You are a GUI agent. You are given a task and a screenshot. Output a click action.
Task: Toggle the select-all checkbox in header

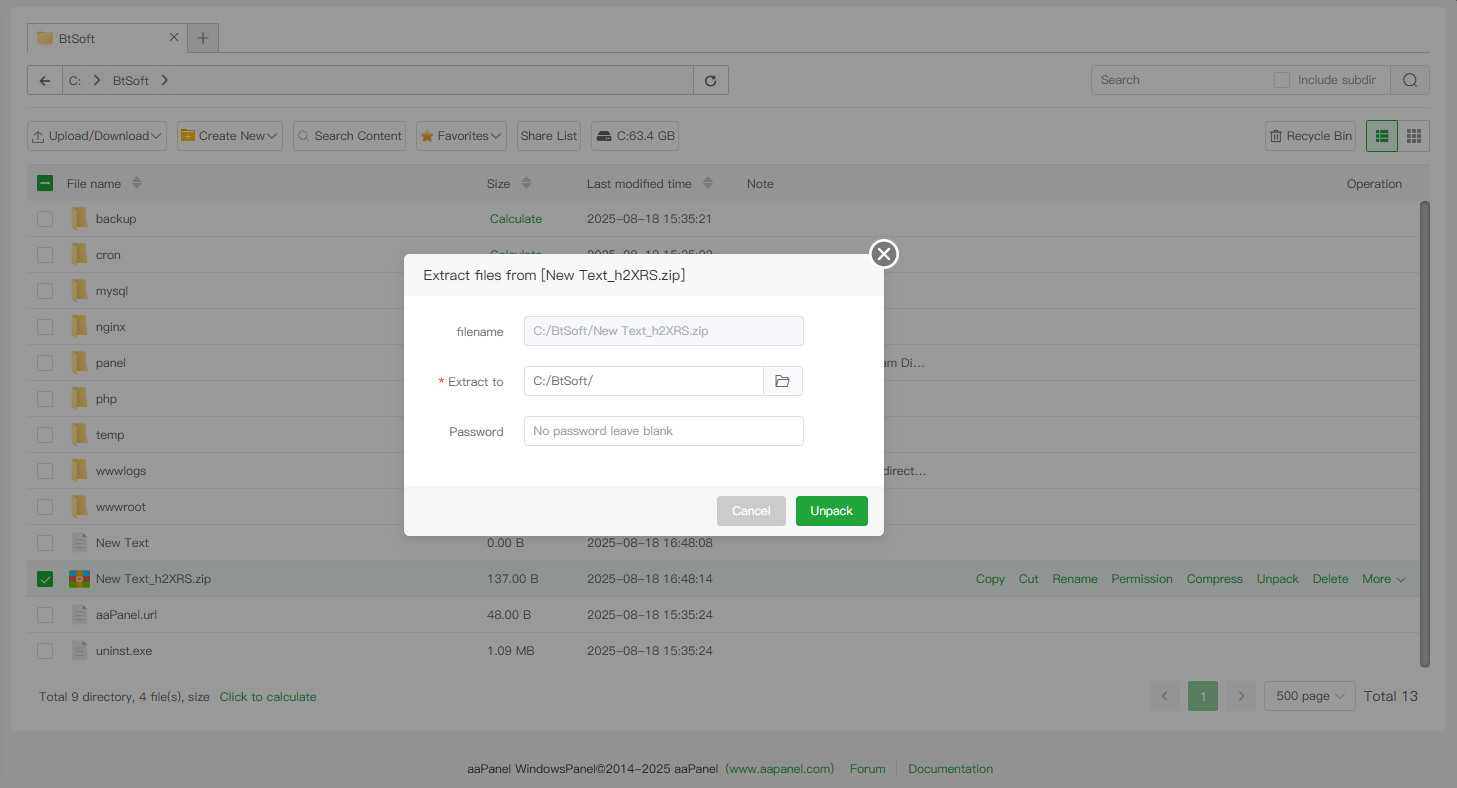[x=45, y=183]
